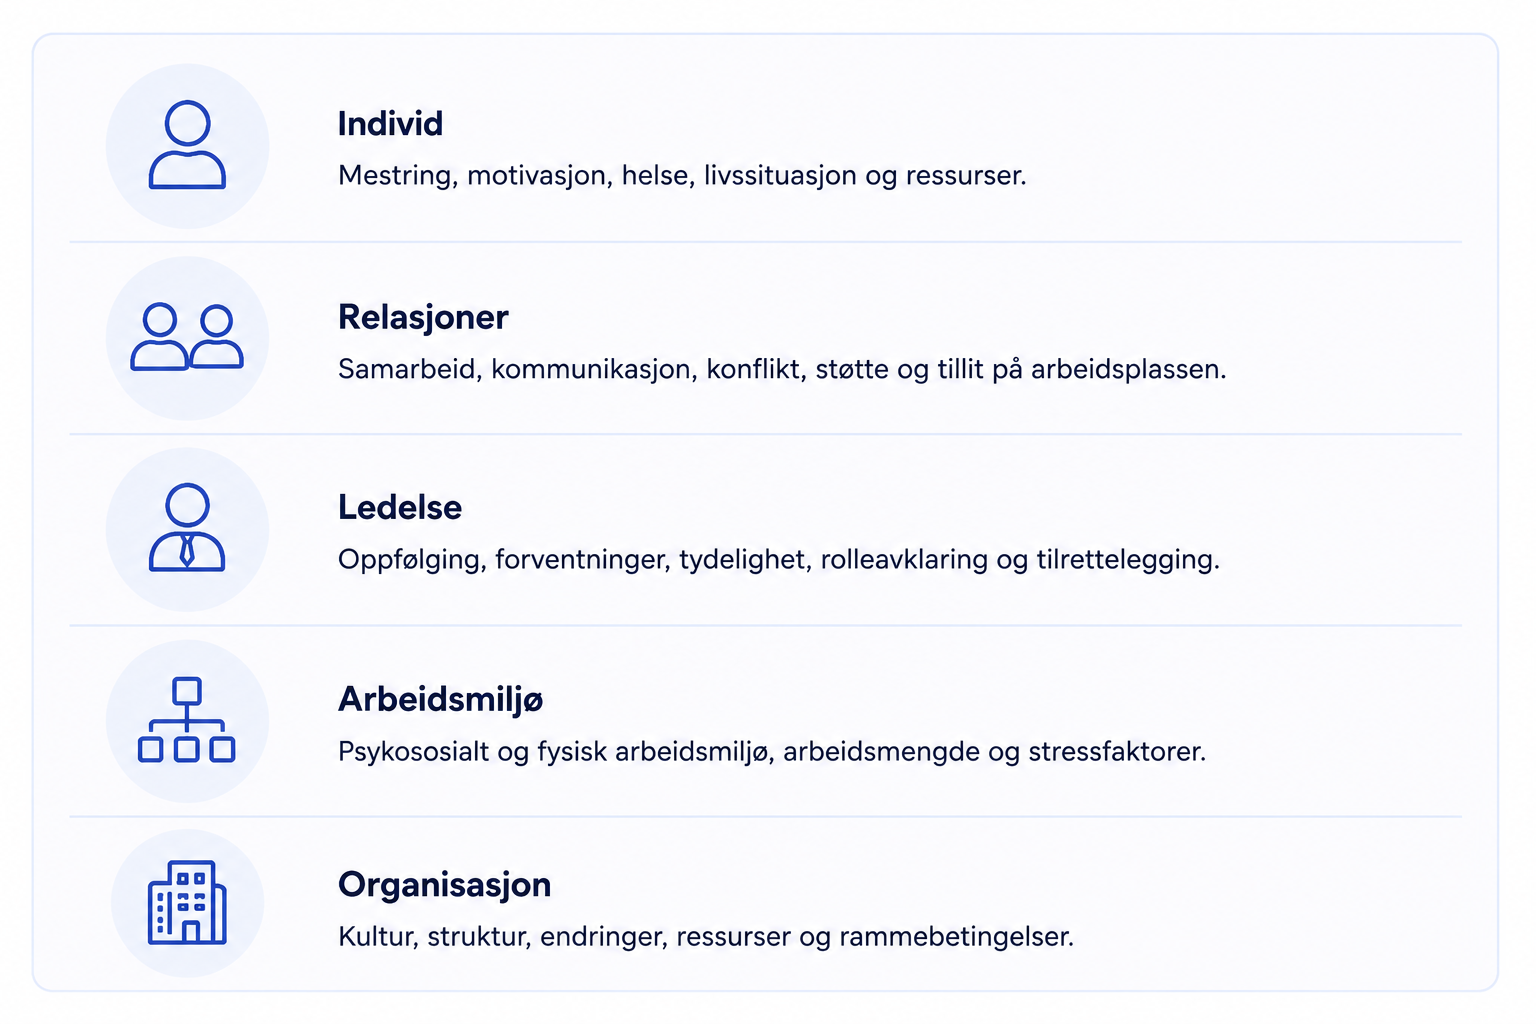The width and height of the screenshot is (1536, 1024).
Task: Select the description starting with 'Oppfølging, forventninger'
Action: (779, 559)
